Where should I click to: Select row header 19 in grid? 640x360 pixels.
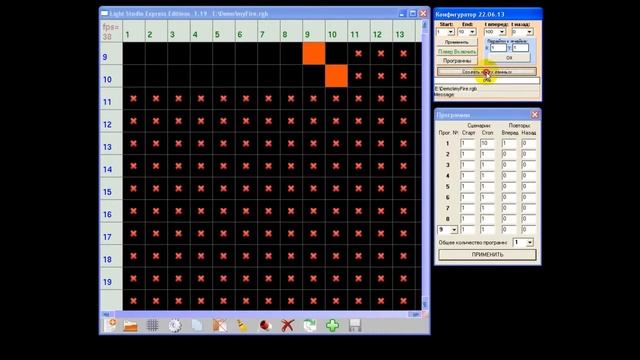(x=111, y=278)
